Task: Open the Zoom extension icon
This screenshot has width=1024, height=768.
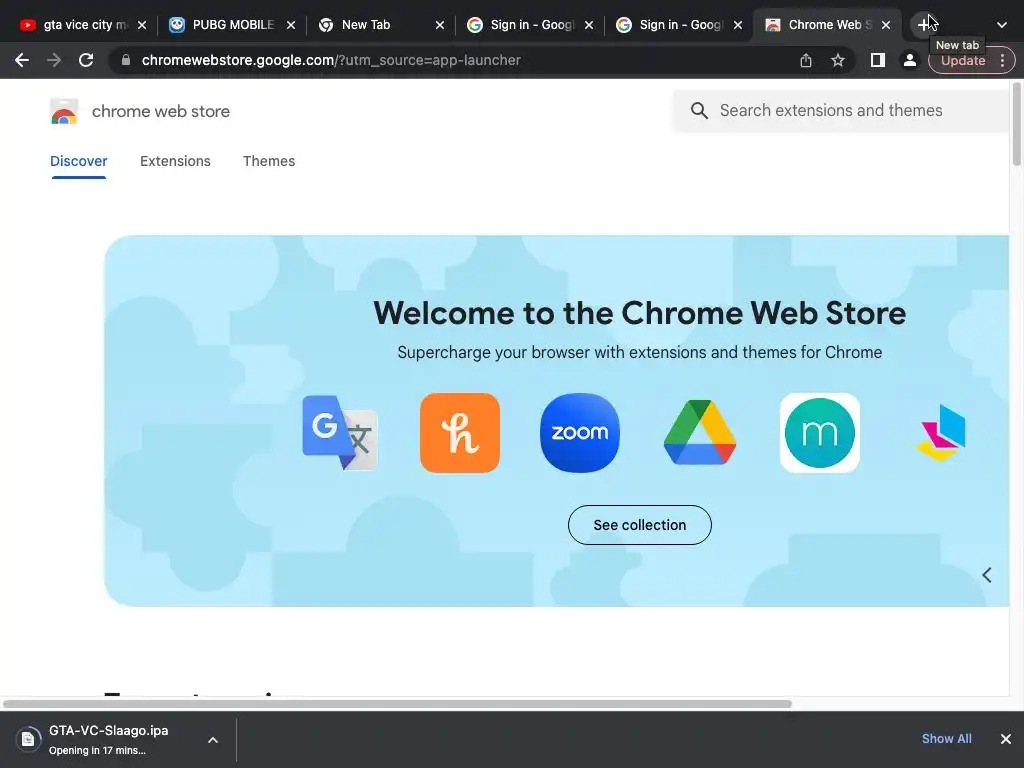Action: (580, 432)
